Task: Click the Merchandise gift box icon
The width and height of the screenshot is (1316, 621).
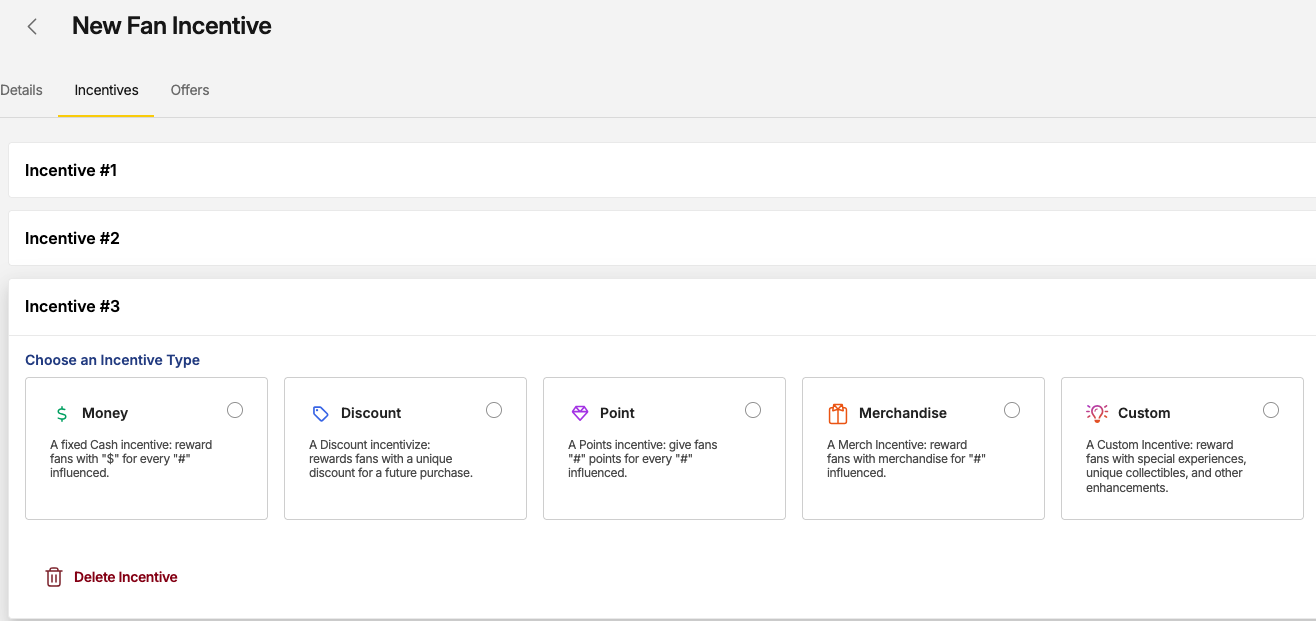Action: click(838, 414)
